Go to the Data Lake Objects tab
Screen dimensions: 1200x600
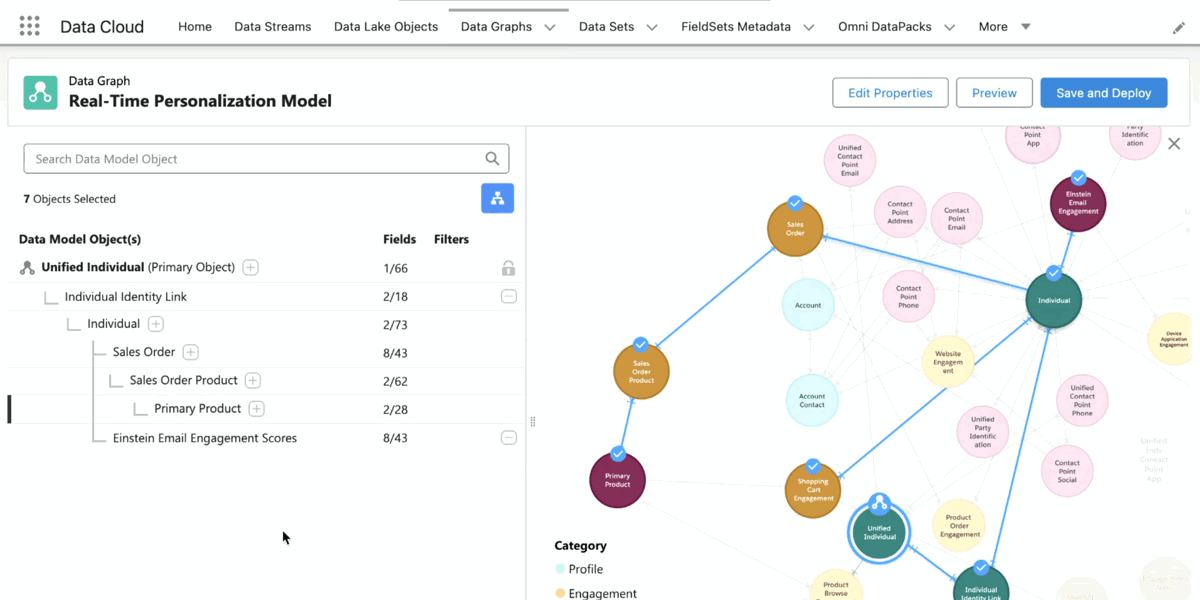386,27
